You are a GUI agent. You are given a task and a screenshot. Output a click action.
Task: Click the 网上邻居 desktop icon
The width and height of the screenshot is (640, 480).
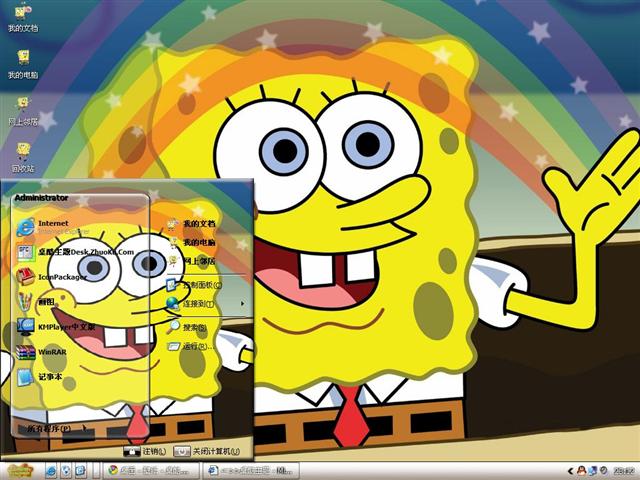[22, 108]
